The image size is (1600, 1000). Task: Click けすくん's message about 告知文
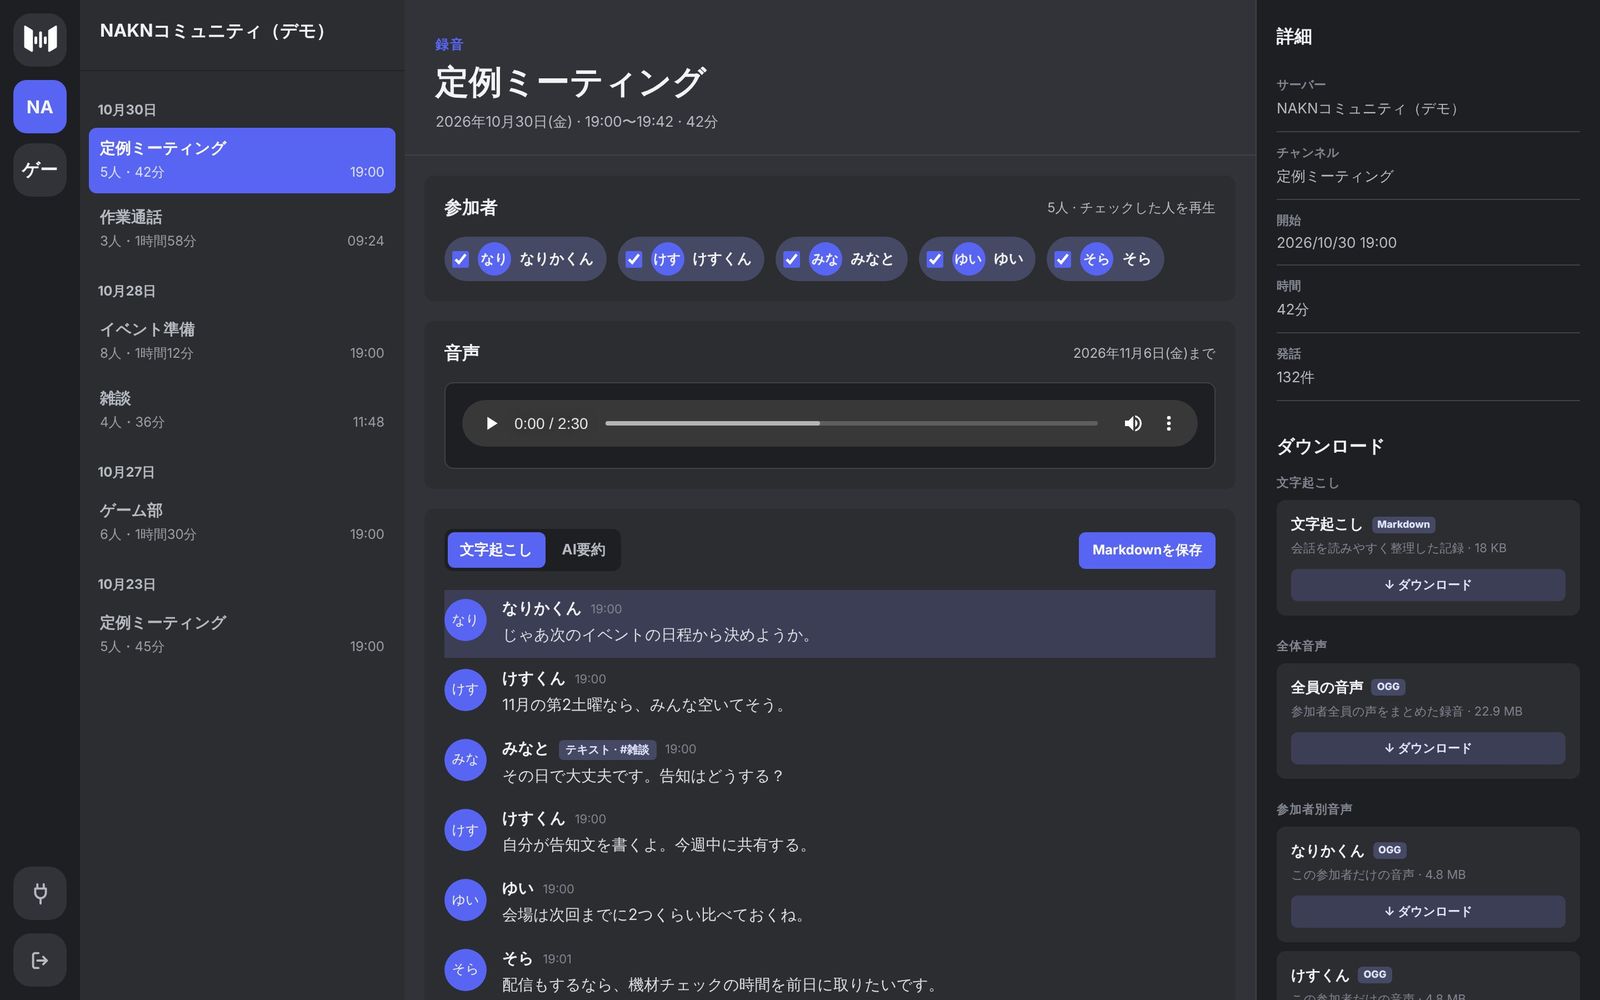point(830,832)
